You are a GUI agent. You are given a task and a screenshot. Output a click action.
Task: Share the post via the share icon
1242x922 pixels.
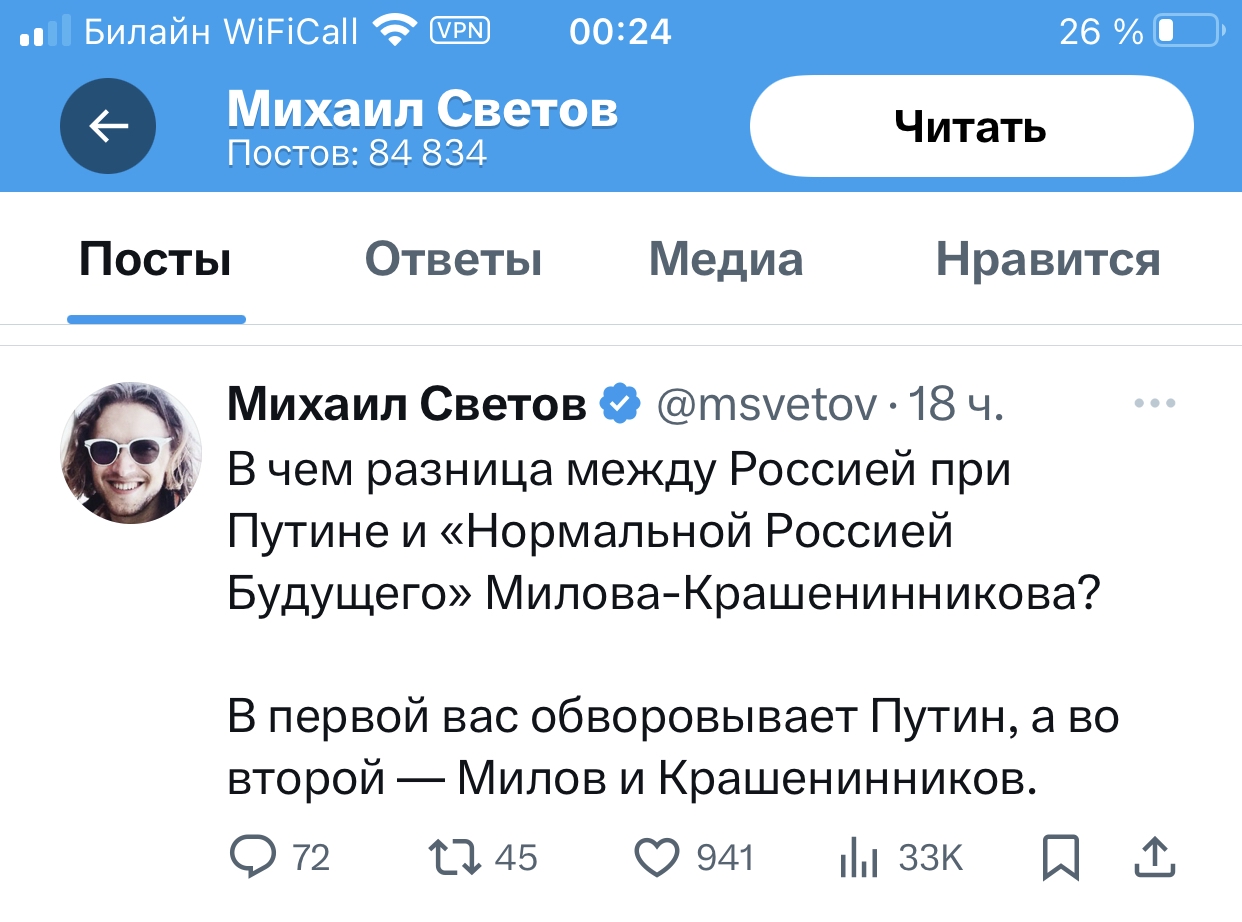[x=1153, y=857]
